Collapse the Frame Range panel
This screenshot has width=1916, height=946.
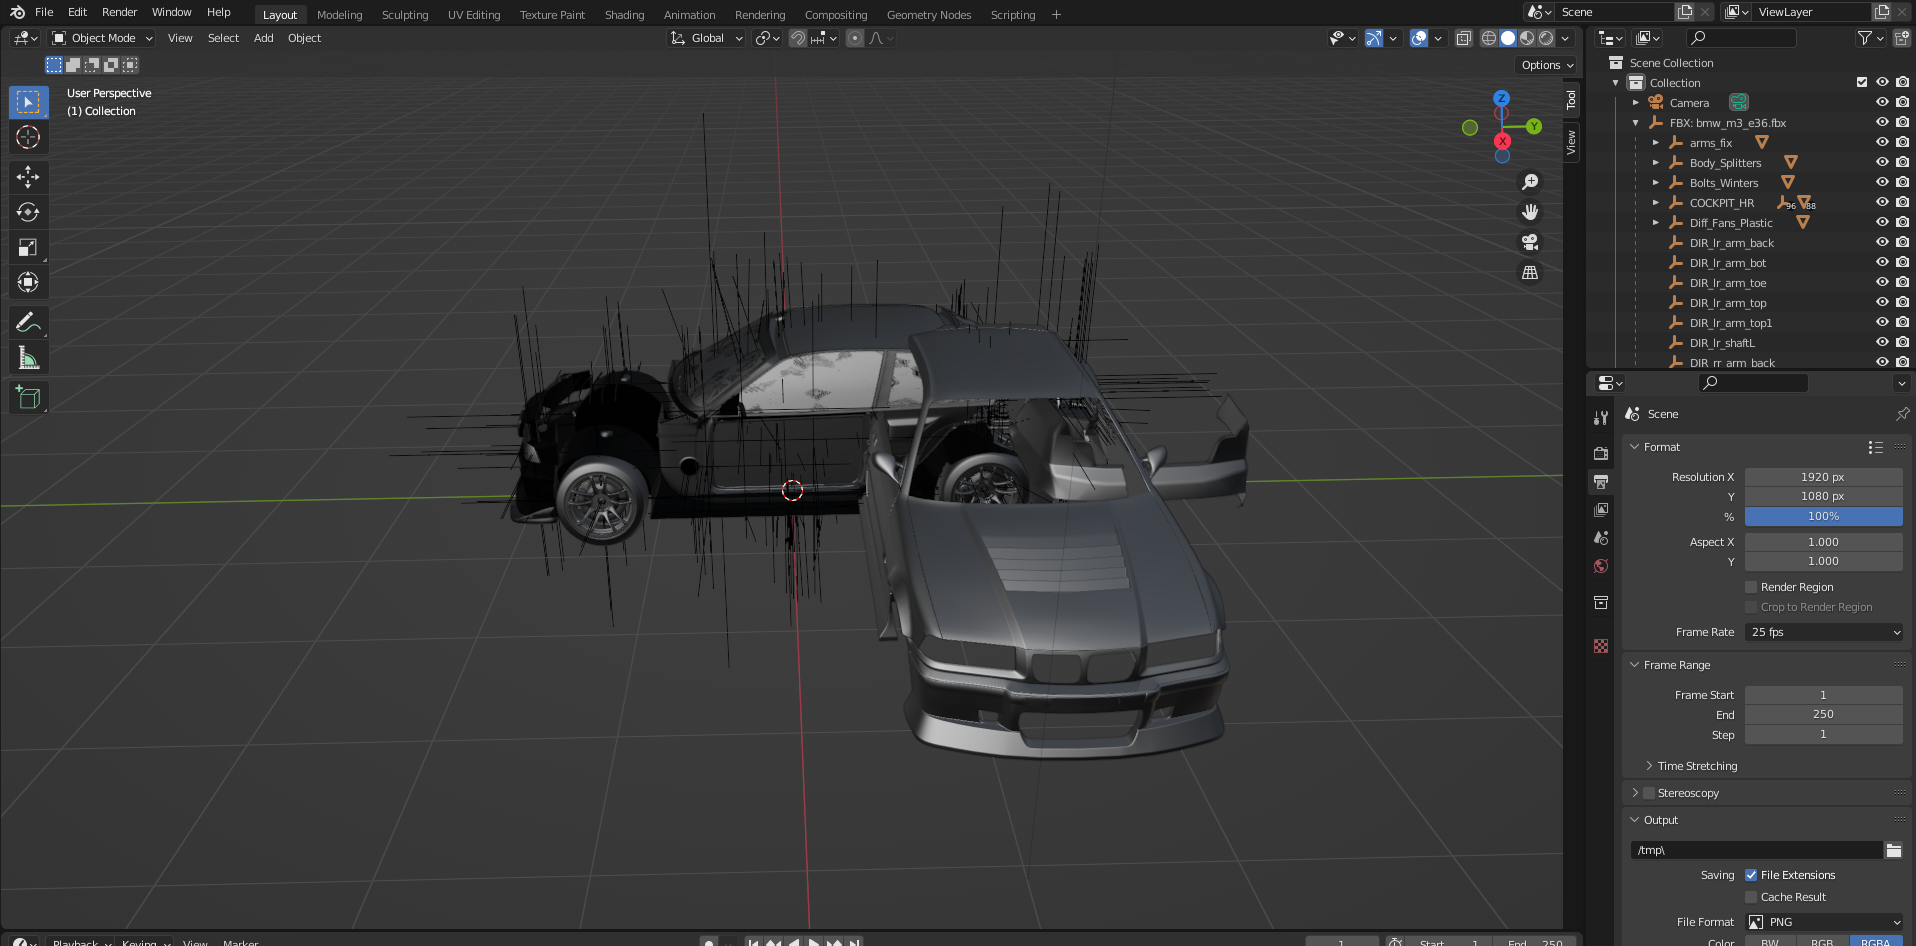(1635, 665)
